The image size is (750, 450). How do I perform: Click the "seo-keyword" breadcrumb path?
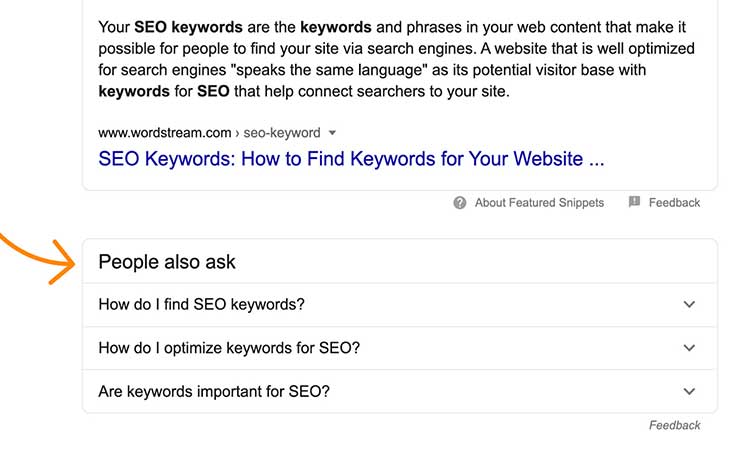282,133
